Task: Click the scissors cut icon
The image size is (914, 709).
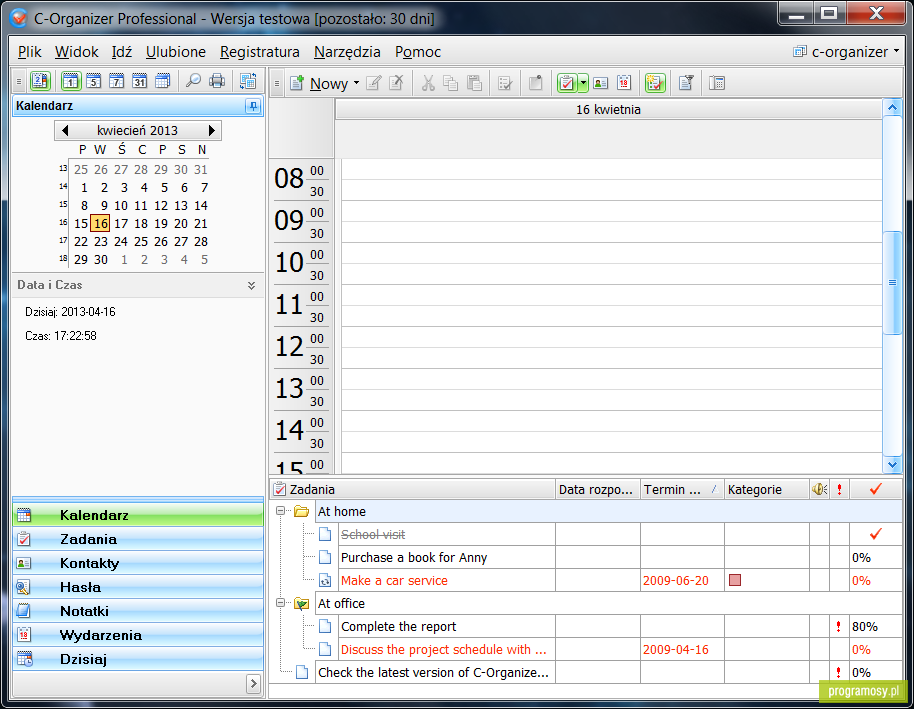Action: coord(428,83)
